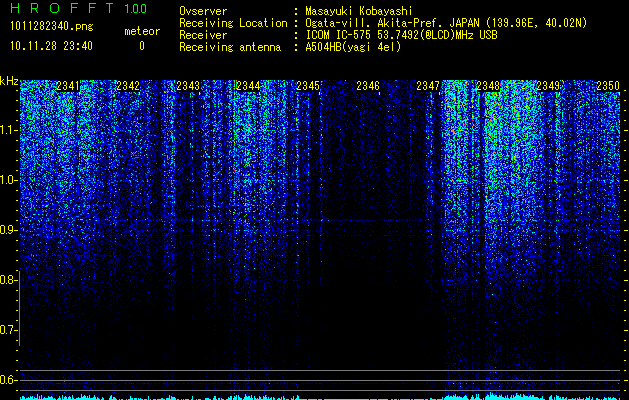Click the Ovserver label
The height and width of the screenshot is (400, 629).
[x=203, y=11]
